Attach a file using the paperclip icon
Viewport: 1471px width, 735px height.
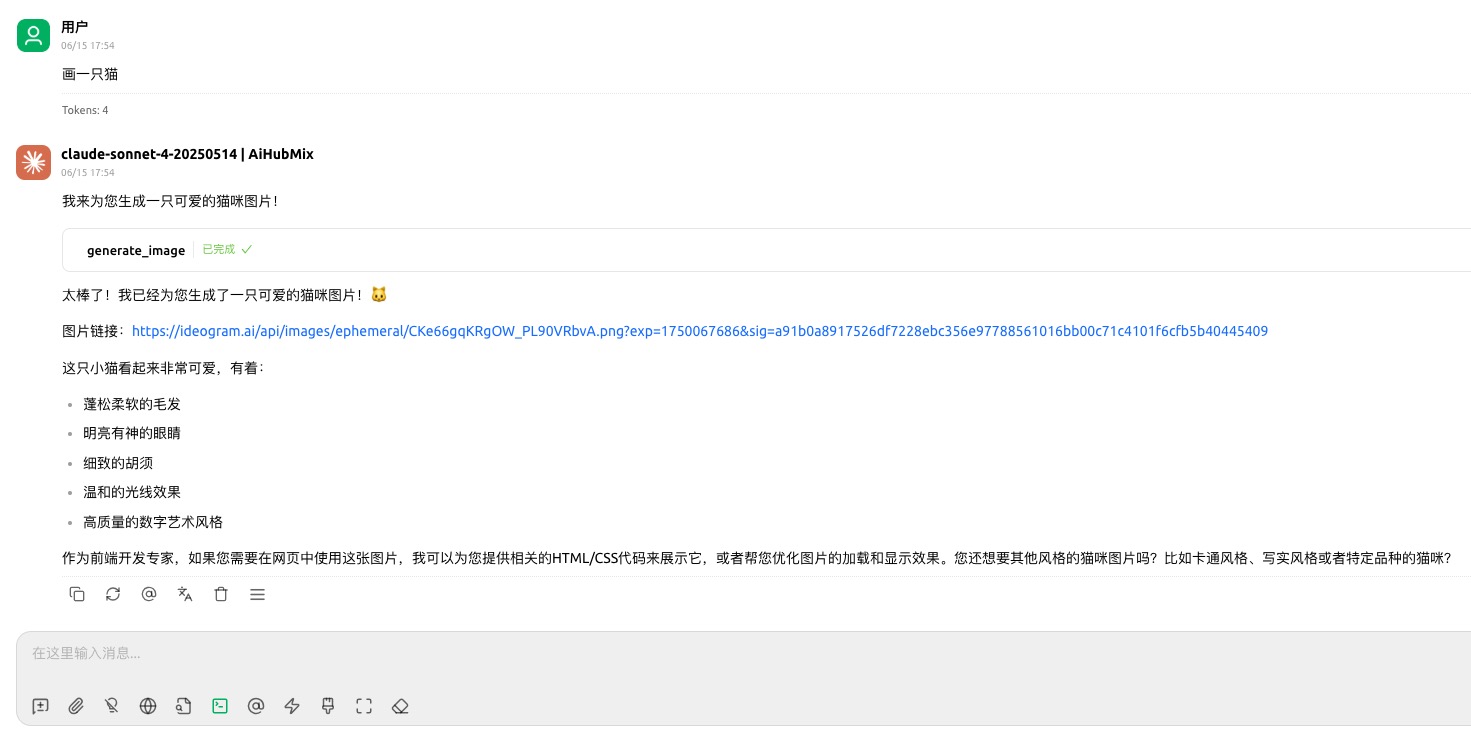(76, 706)
